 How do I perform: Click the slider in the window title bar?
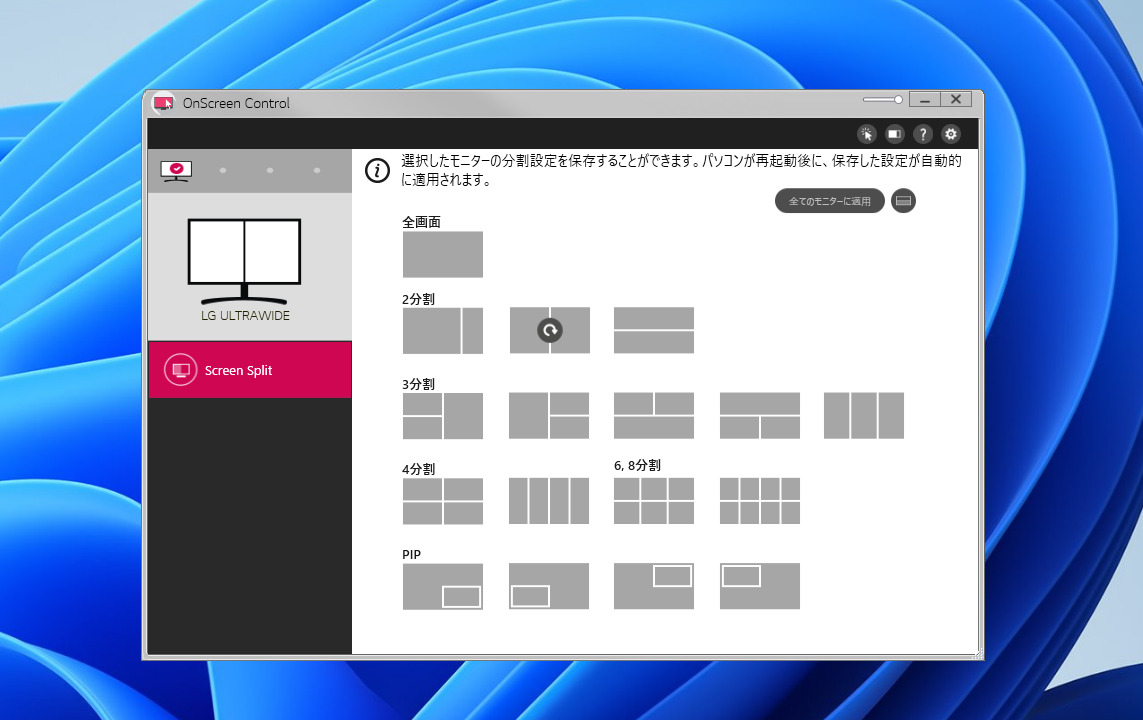(x=883, y=100)
